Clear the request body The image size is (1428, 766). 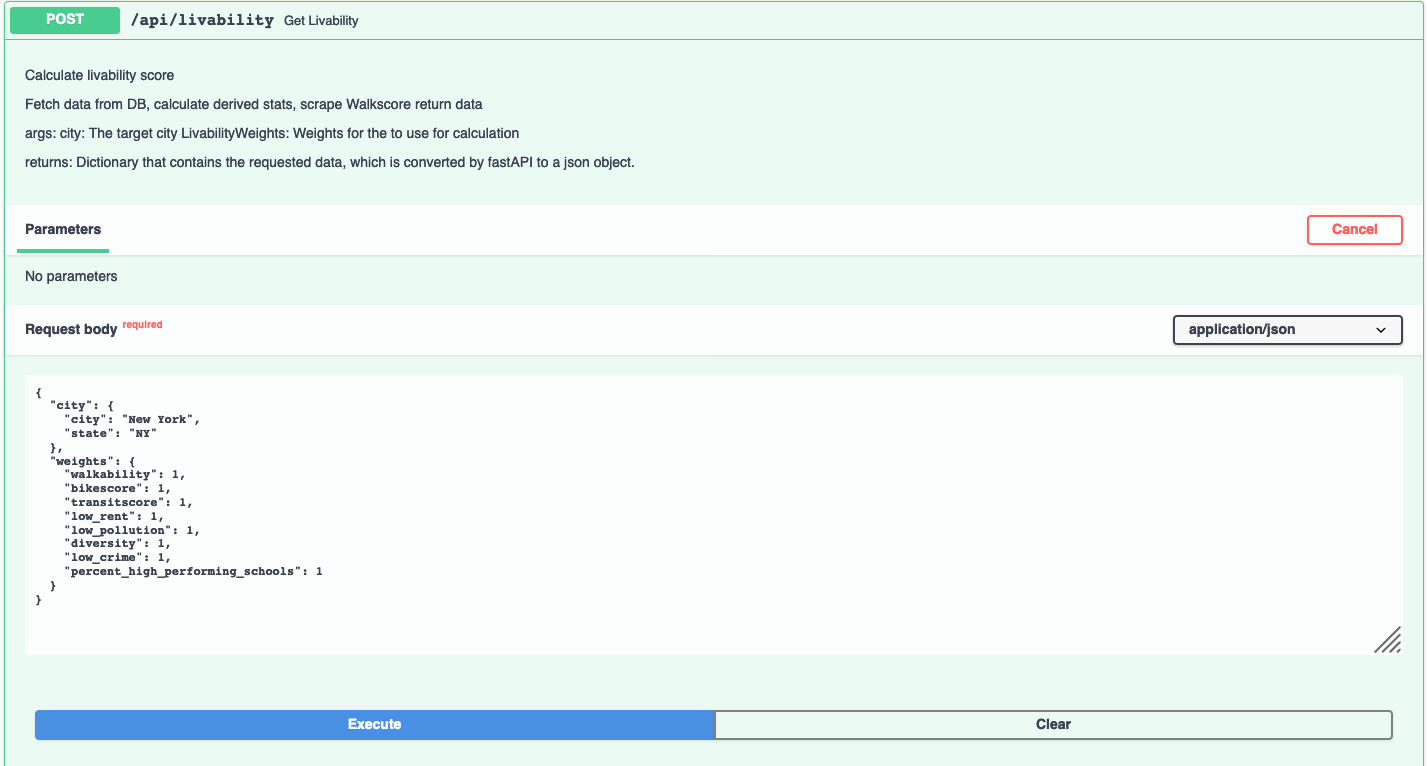pos(1053,724)
